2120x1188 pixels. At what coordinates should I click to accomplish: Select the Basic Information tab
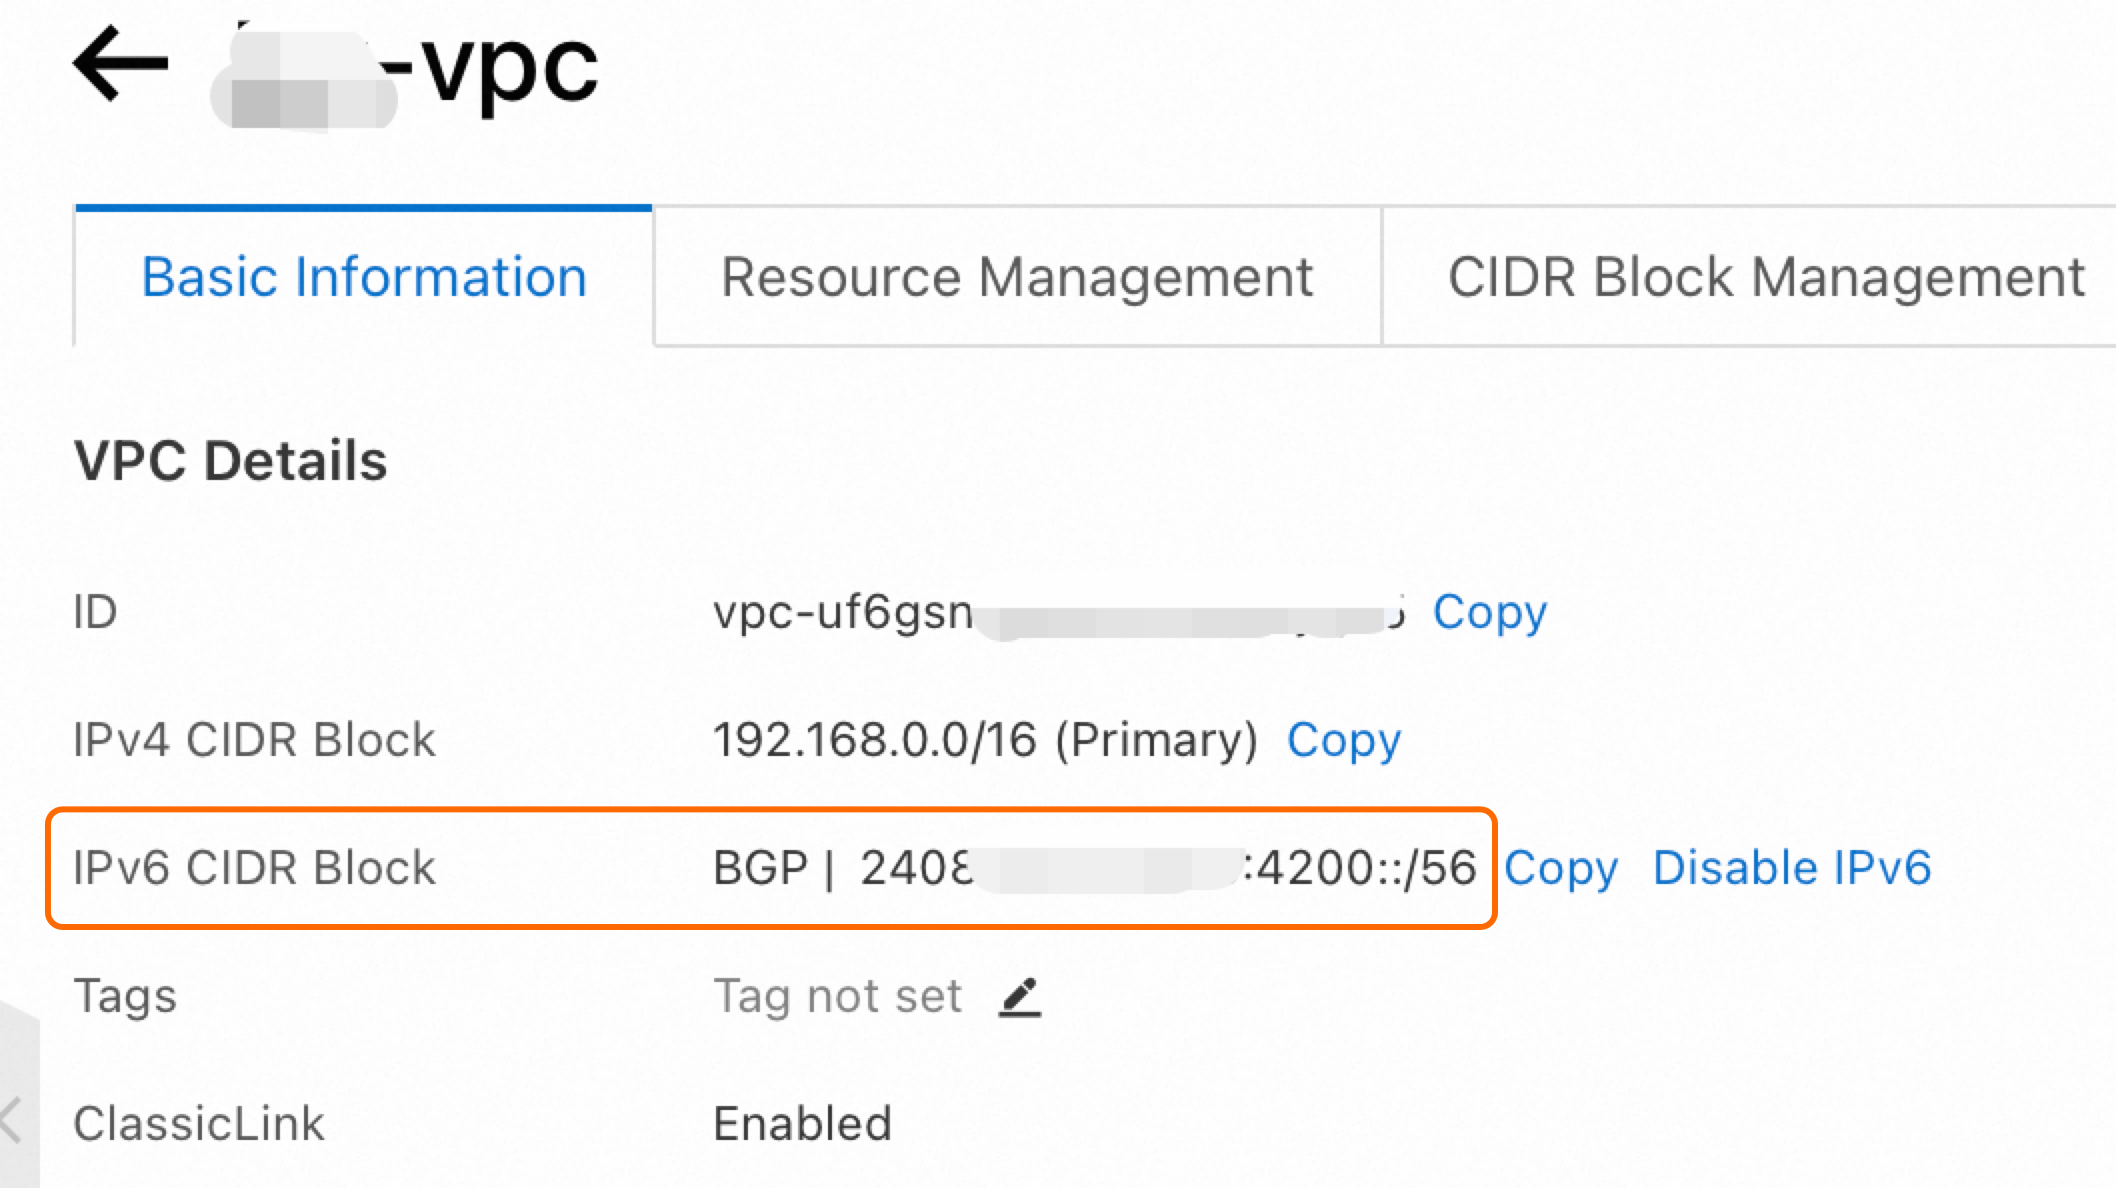(364, 276)
